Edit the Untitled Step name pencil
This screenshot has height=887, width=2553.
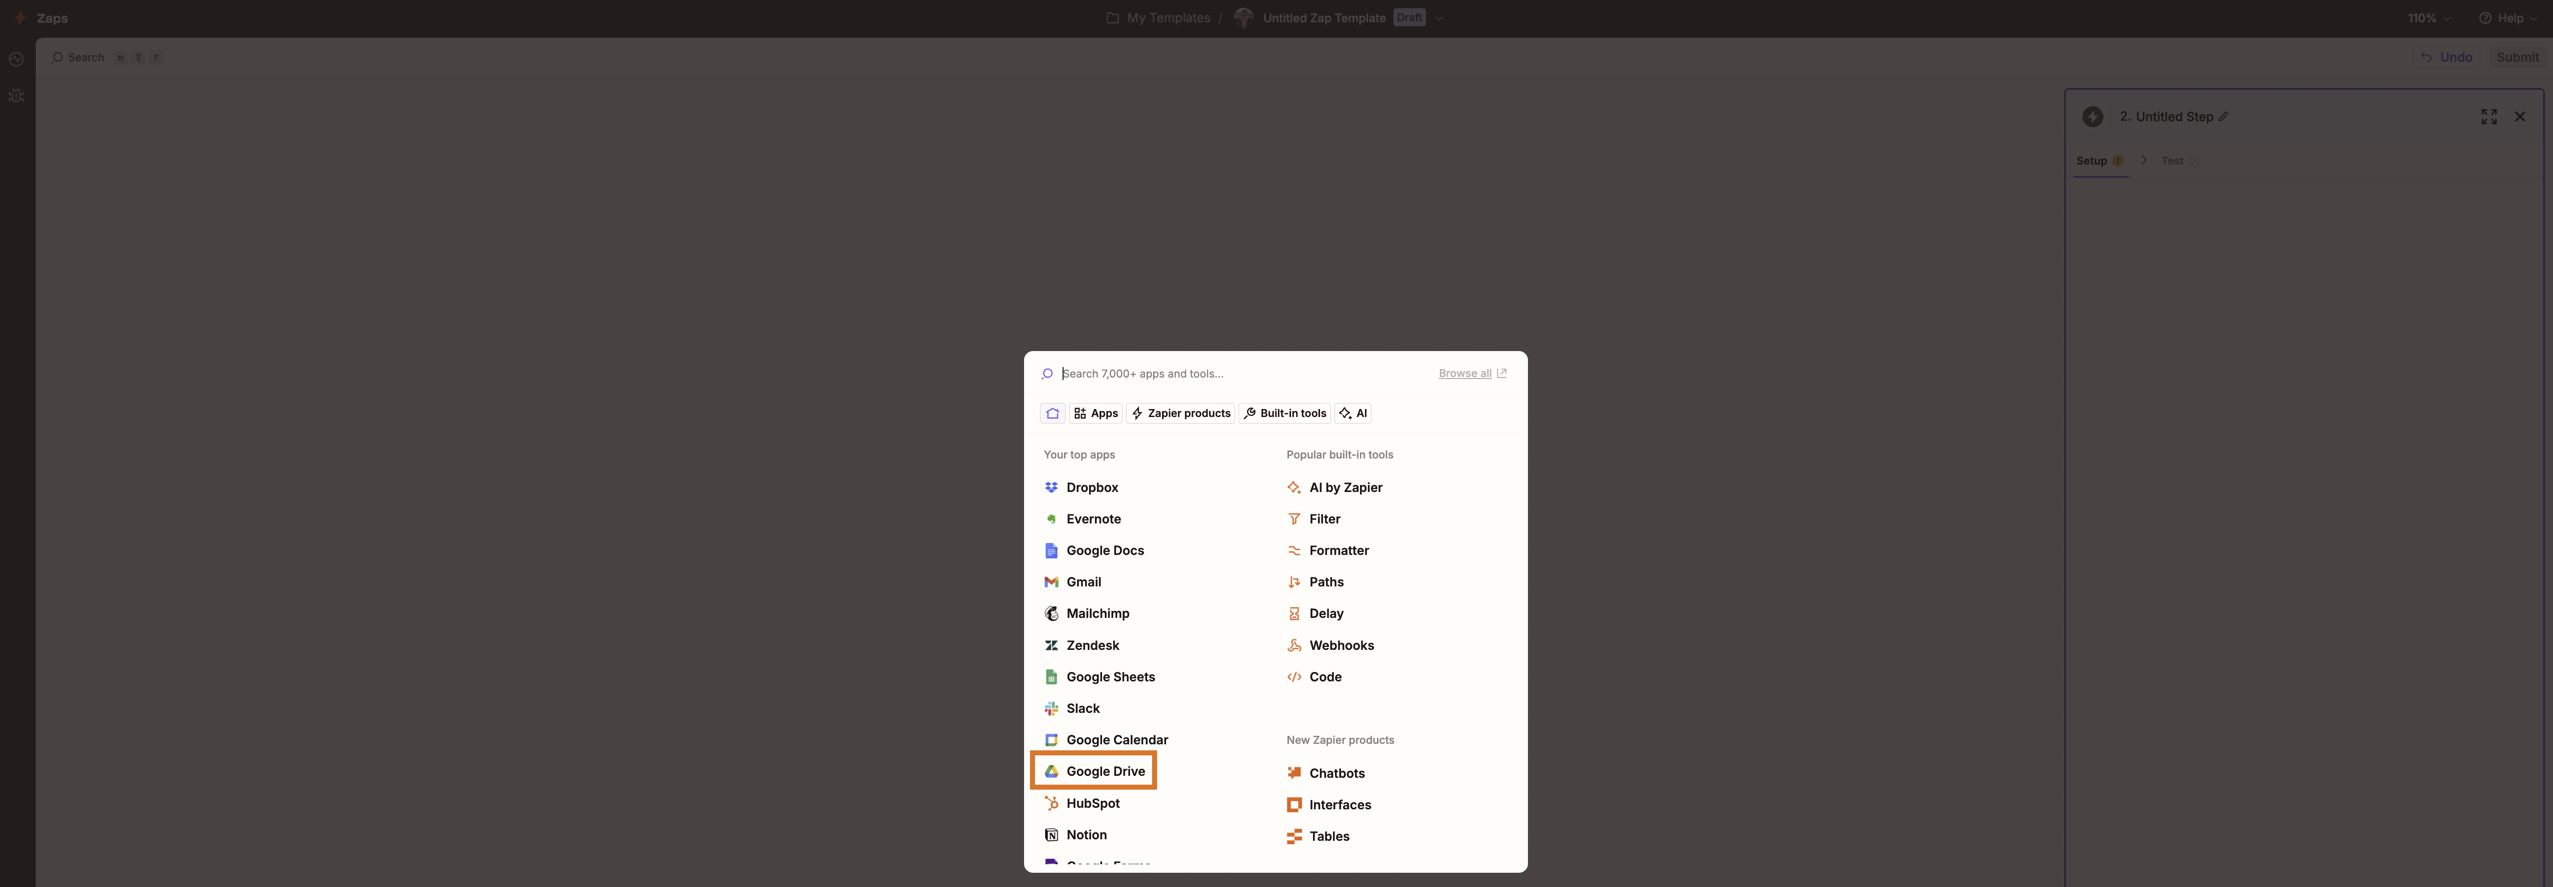point(2223,117)
